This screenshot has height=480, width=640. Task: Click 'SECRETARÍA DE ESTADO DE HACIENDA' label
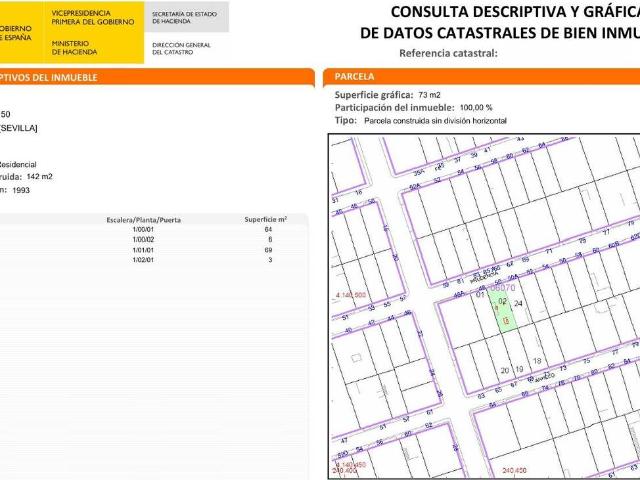coord(184,18)
